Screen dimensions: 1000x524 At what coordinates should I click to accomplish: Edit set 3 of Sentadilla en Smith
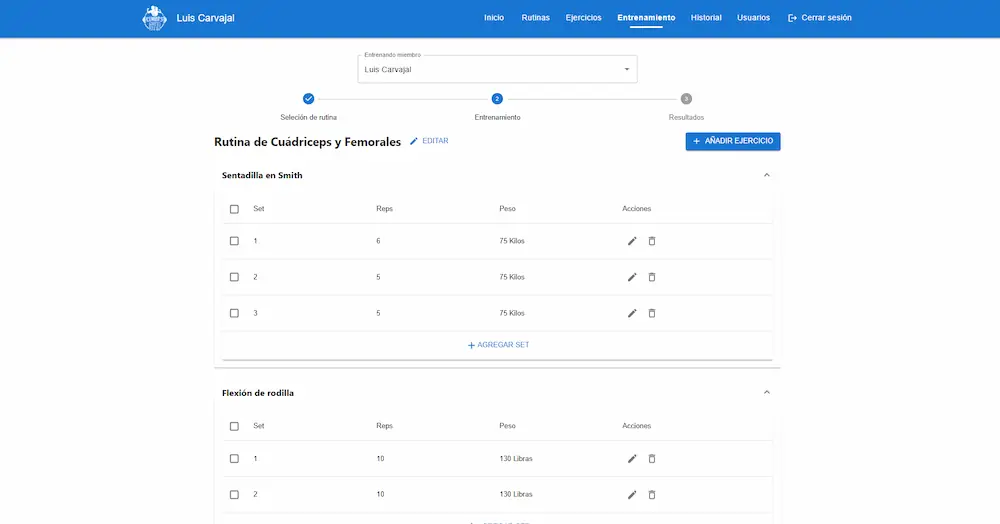[632, 313]
